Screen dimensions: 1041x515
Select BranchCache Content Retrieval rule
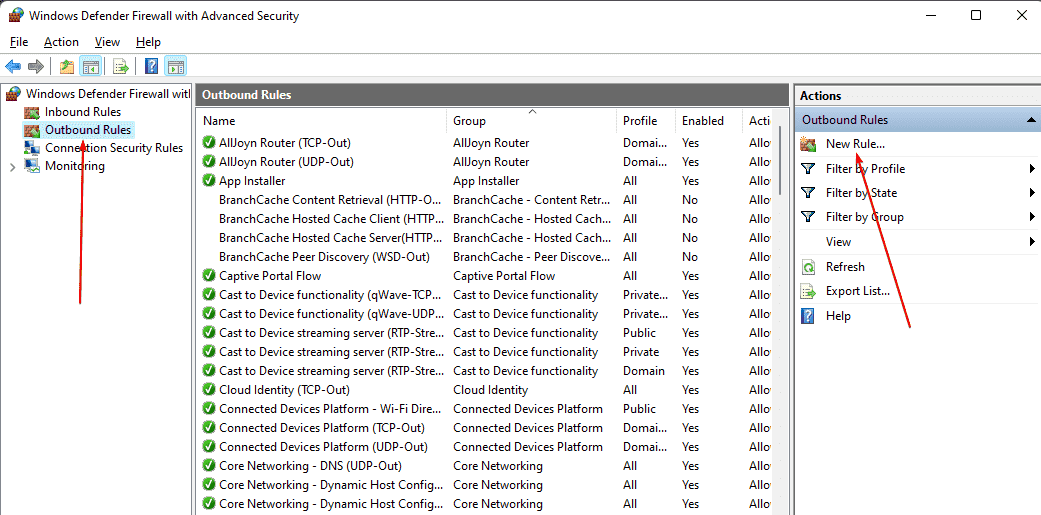click(330, 200)
